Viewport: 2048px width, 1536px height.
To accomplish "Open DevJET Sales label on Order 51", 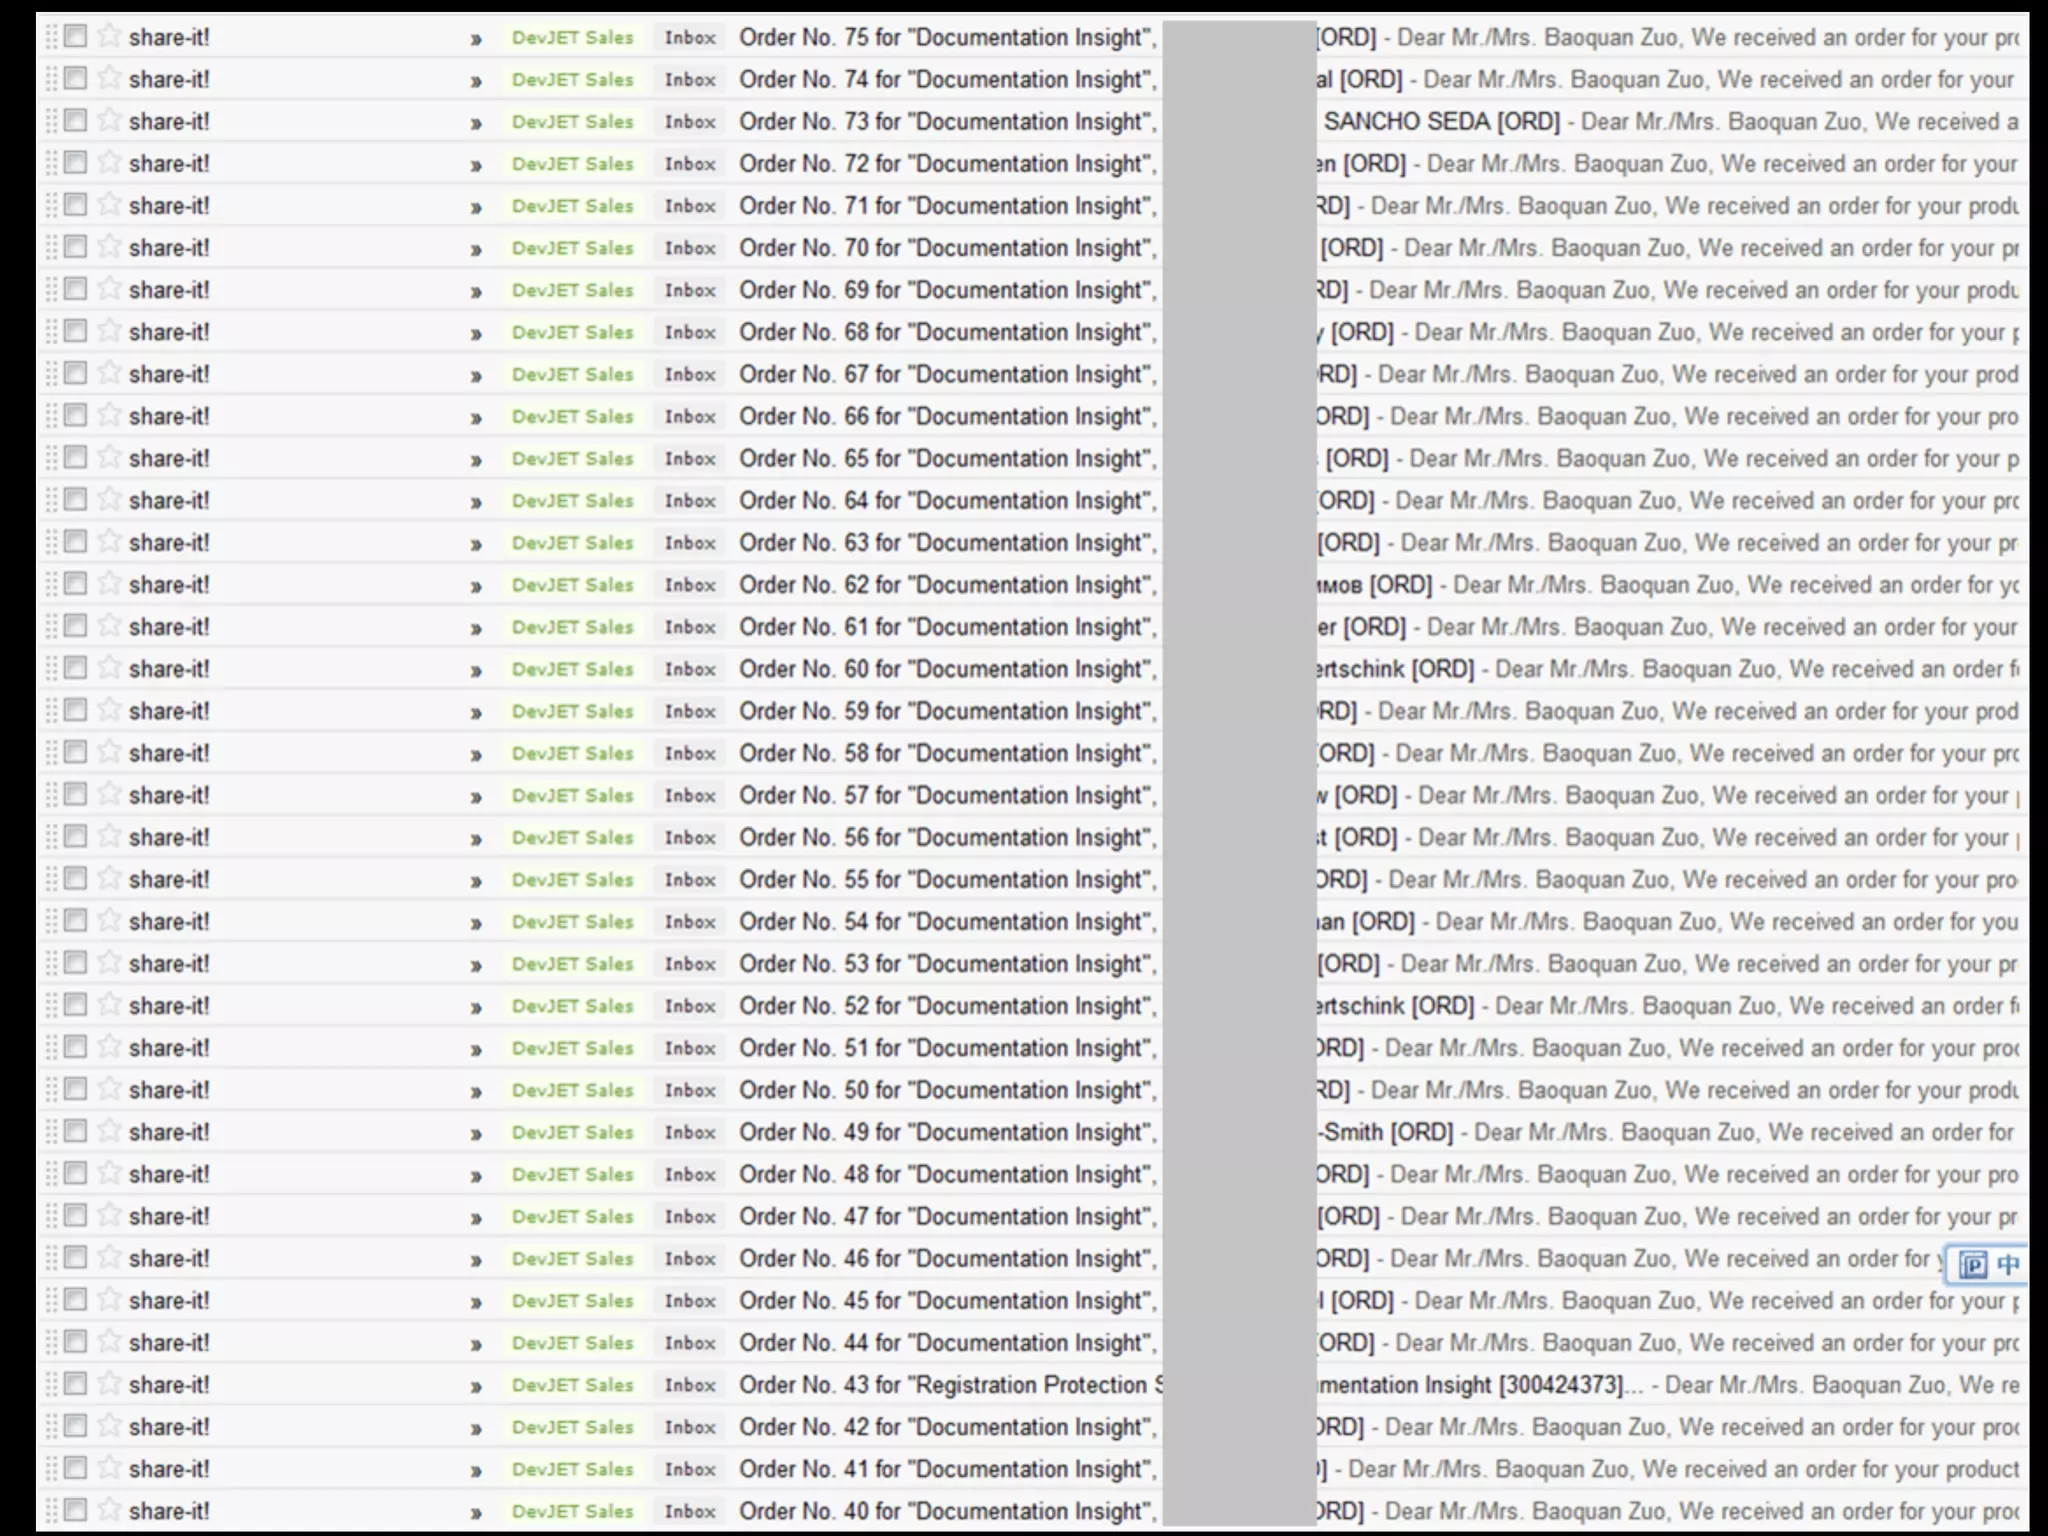I will (572, 1048).
